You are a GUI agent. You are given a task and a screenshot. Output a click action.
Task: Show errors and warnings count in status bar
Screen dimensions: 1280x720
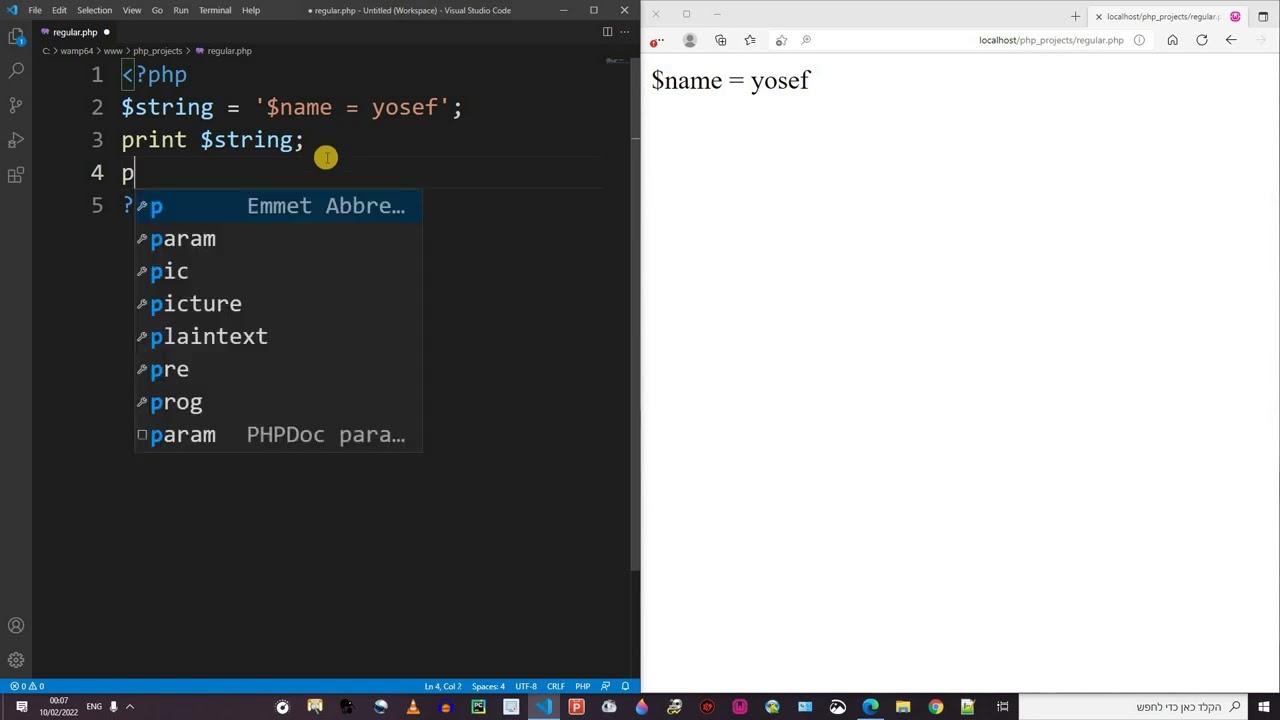27,686
